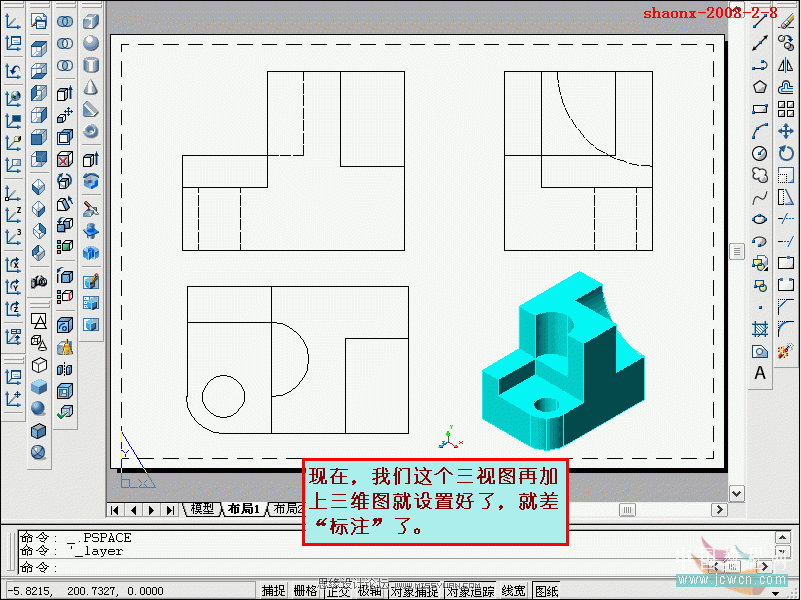This screenshot has width=801, height=600.
Task: Open the Setup Profile tool
Action: pyautogui.click(x=91, y=325)
